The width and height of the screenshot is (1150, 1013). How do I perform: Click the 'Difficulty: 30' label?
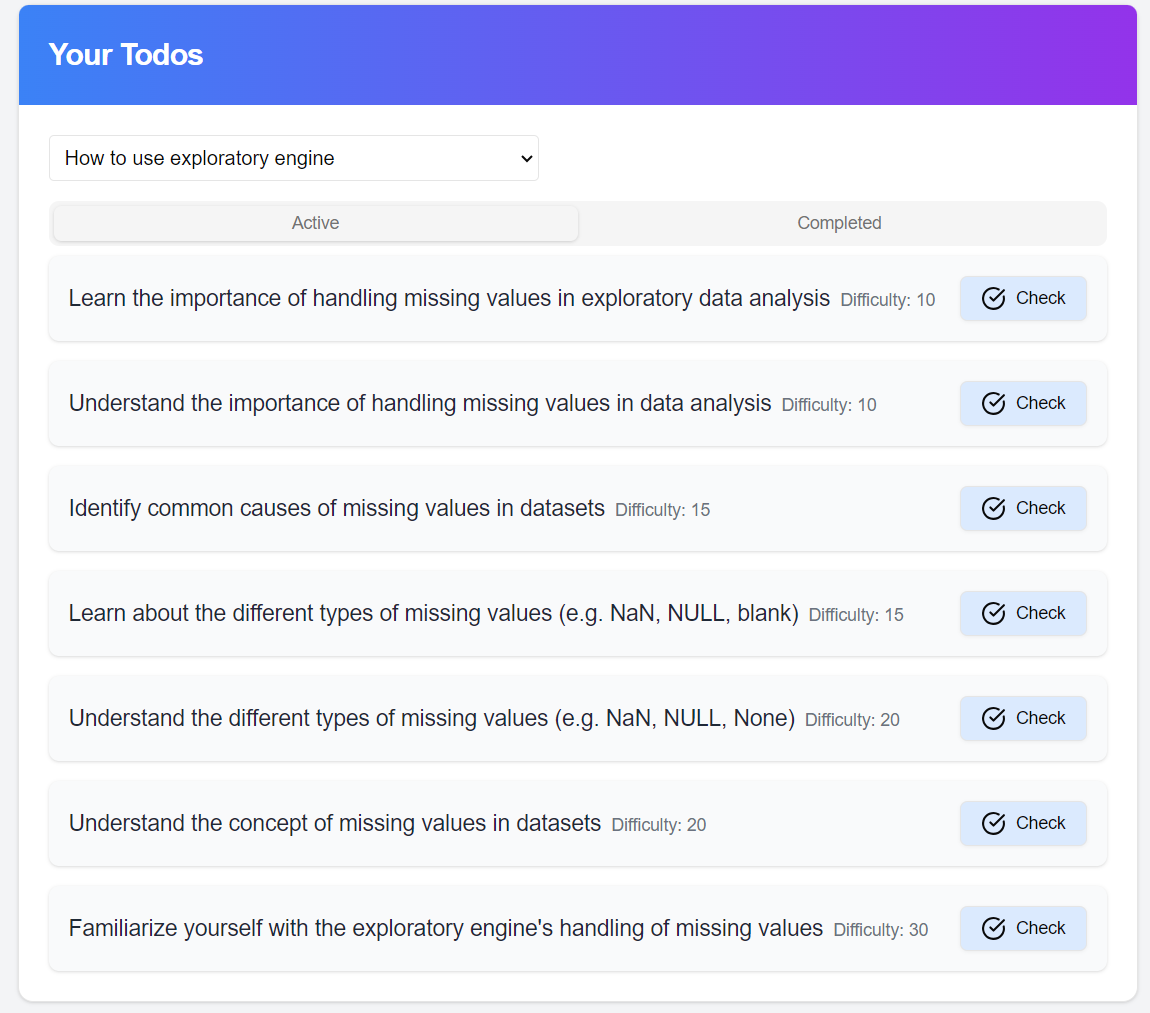click(880, 930)
